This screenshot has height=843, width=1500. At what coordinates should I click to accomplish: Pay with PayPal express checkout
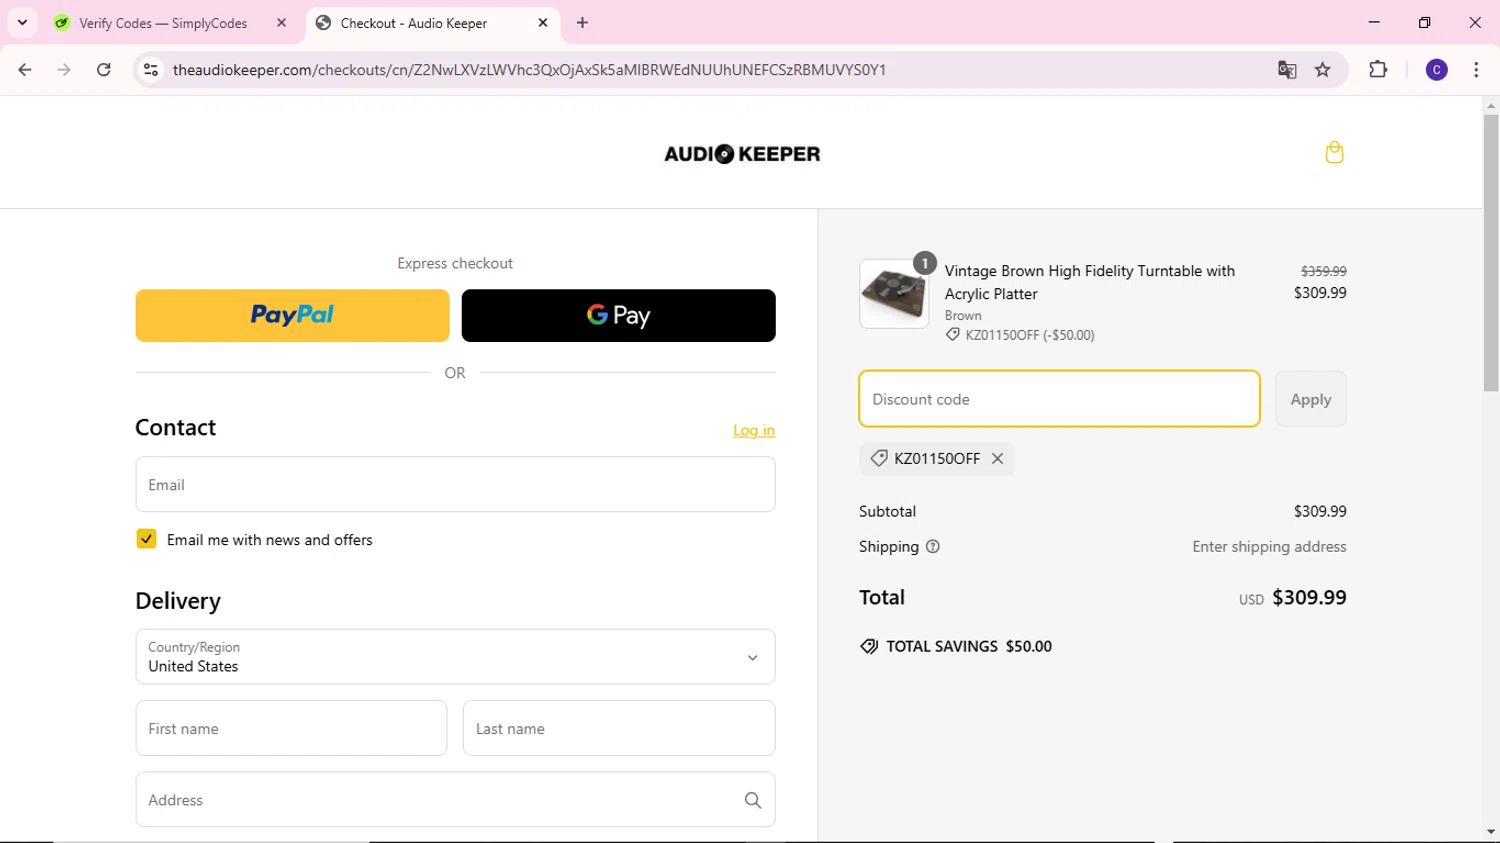click(x=292, y=316)
